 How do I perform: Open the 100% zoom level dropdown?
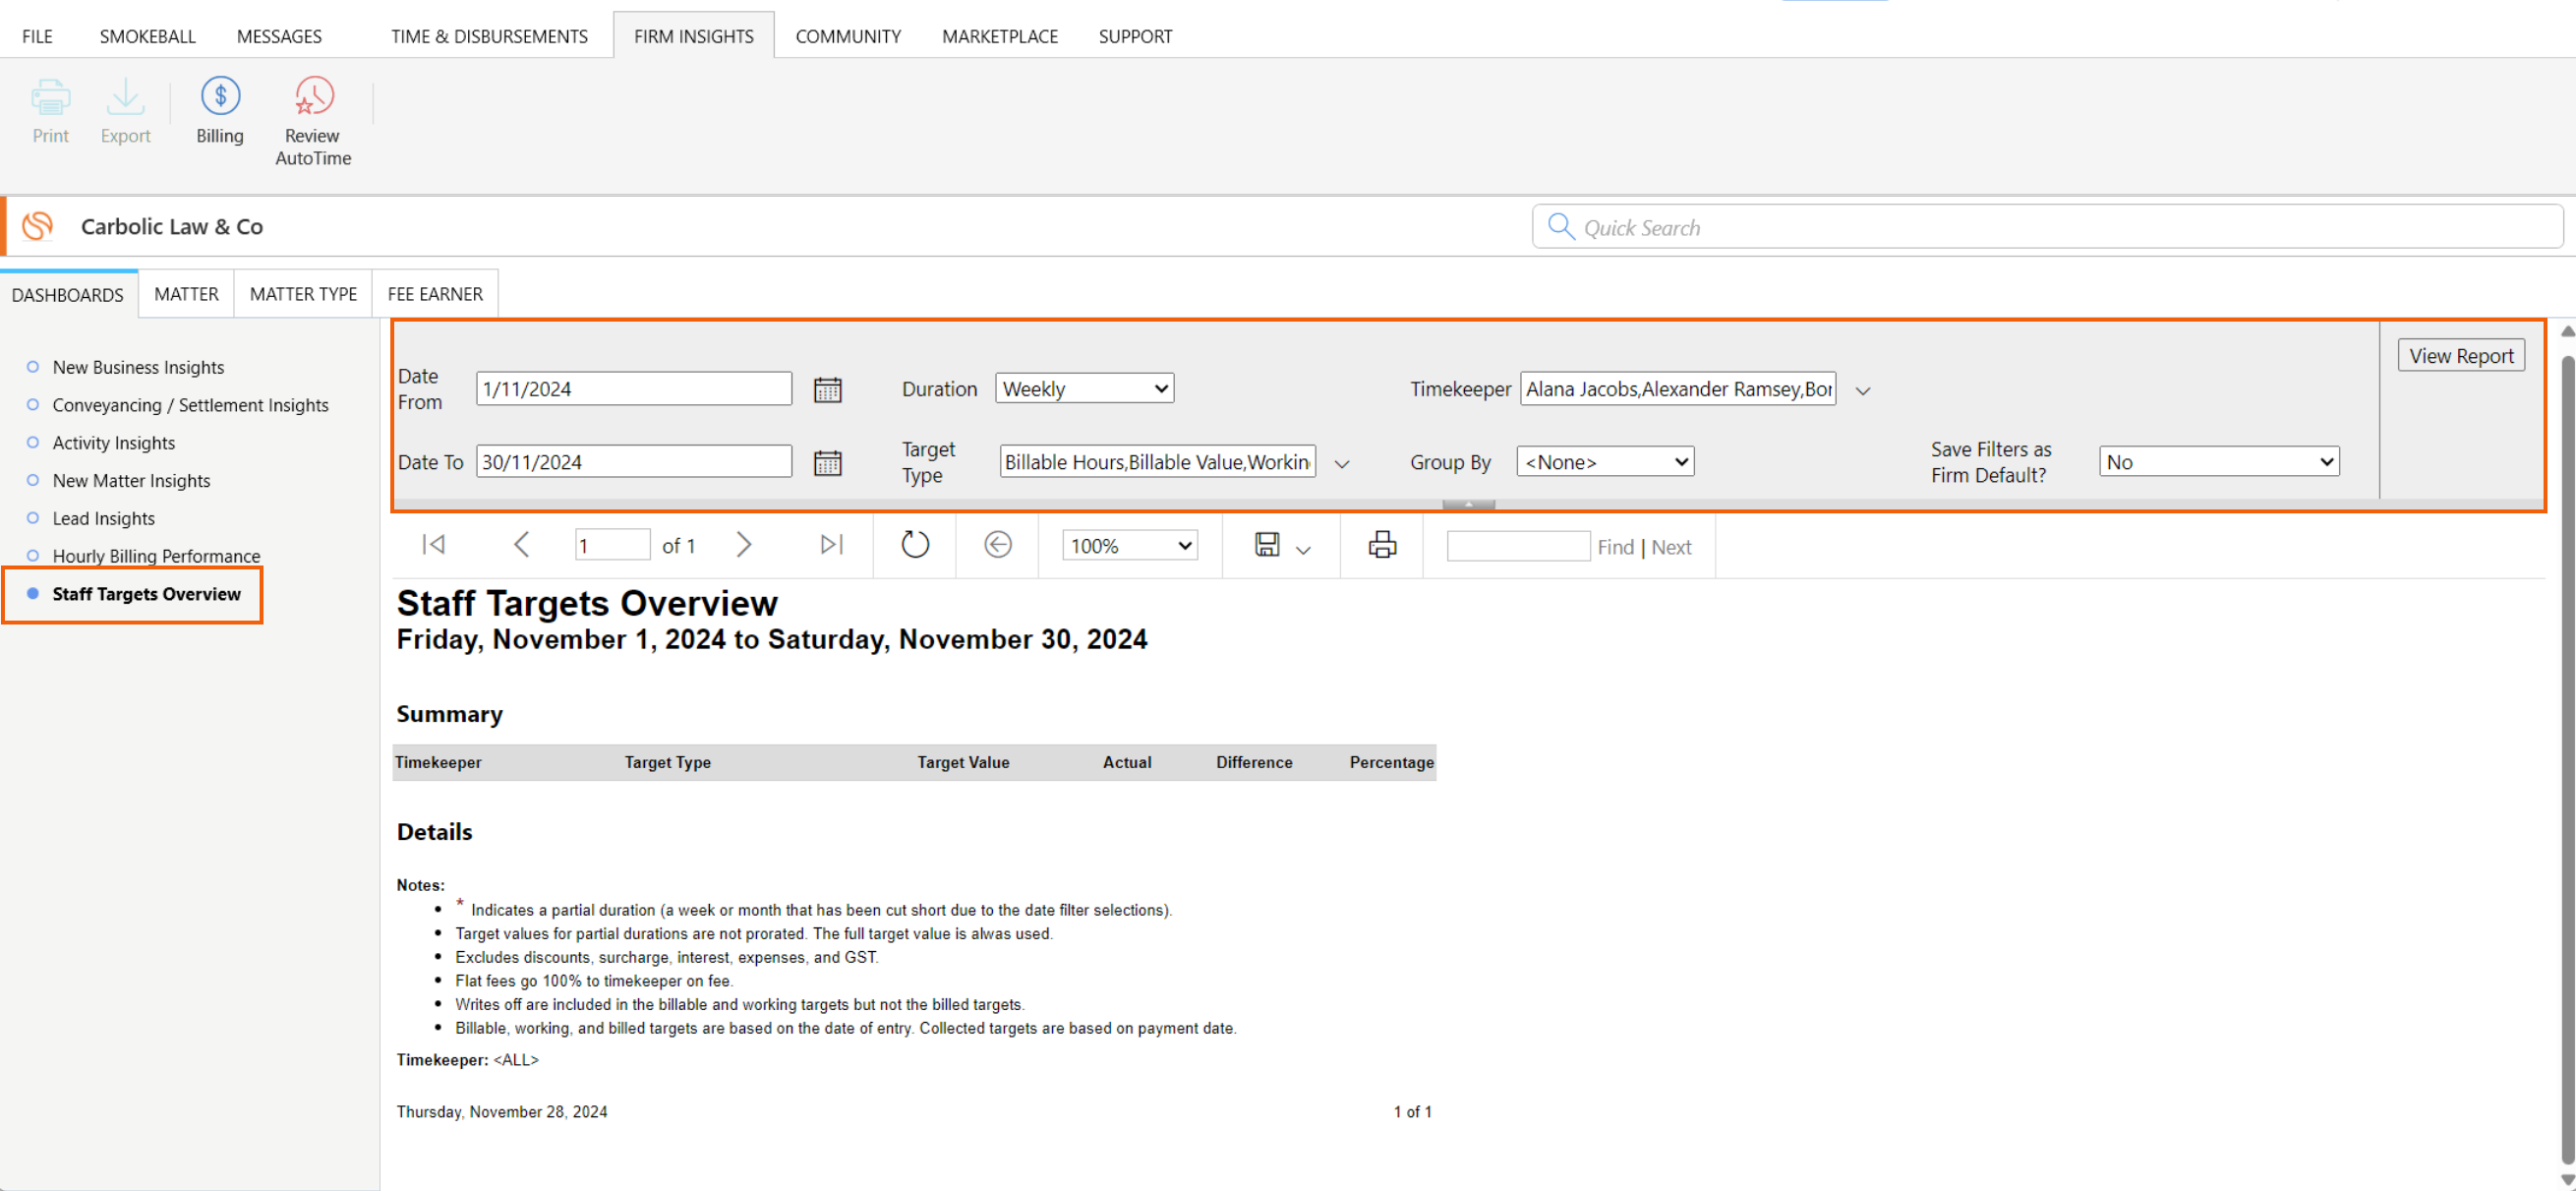click(1129, 546)
